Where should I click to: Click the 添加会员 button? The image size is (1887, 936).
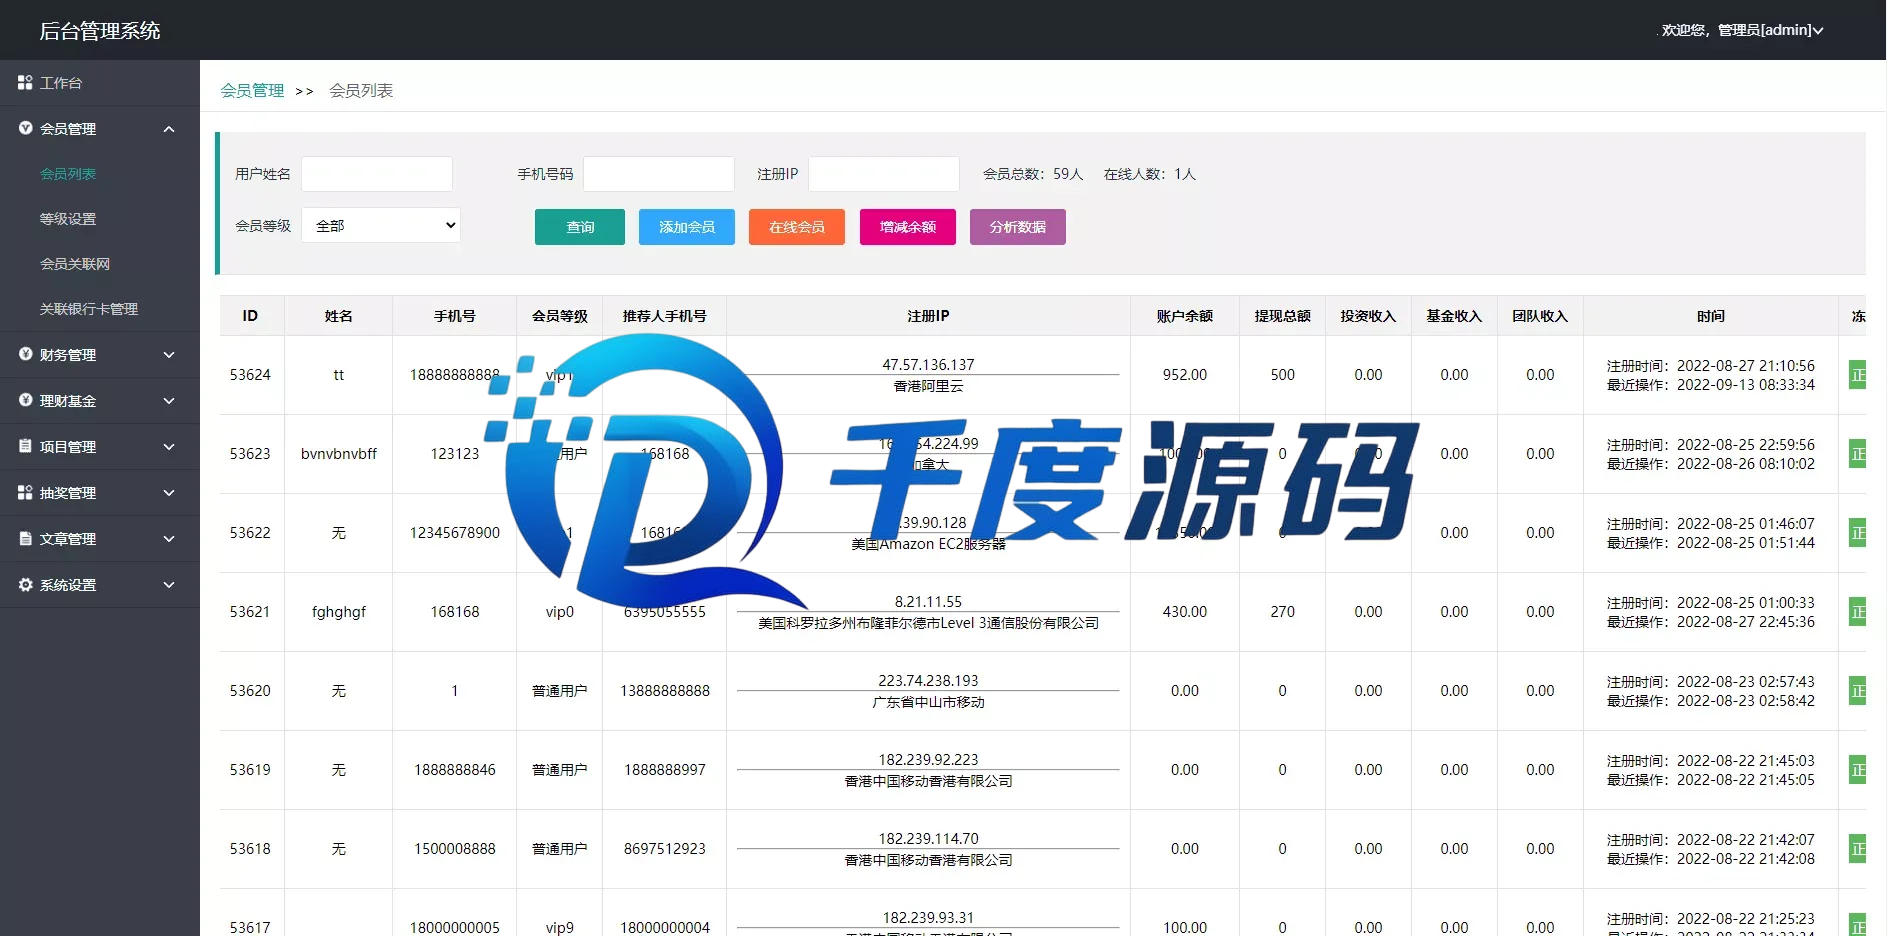click(x=687, y=227)
